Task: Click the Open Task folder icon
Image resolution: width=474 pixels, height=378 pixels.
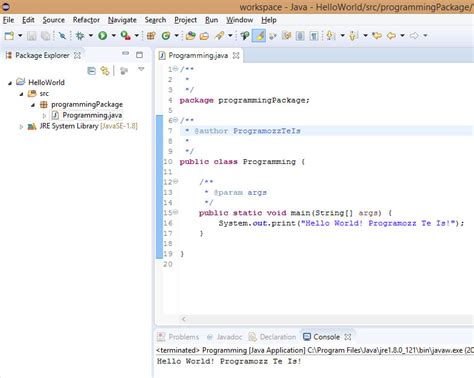Action: pos(204,36)
